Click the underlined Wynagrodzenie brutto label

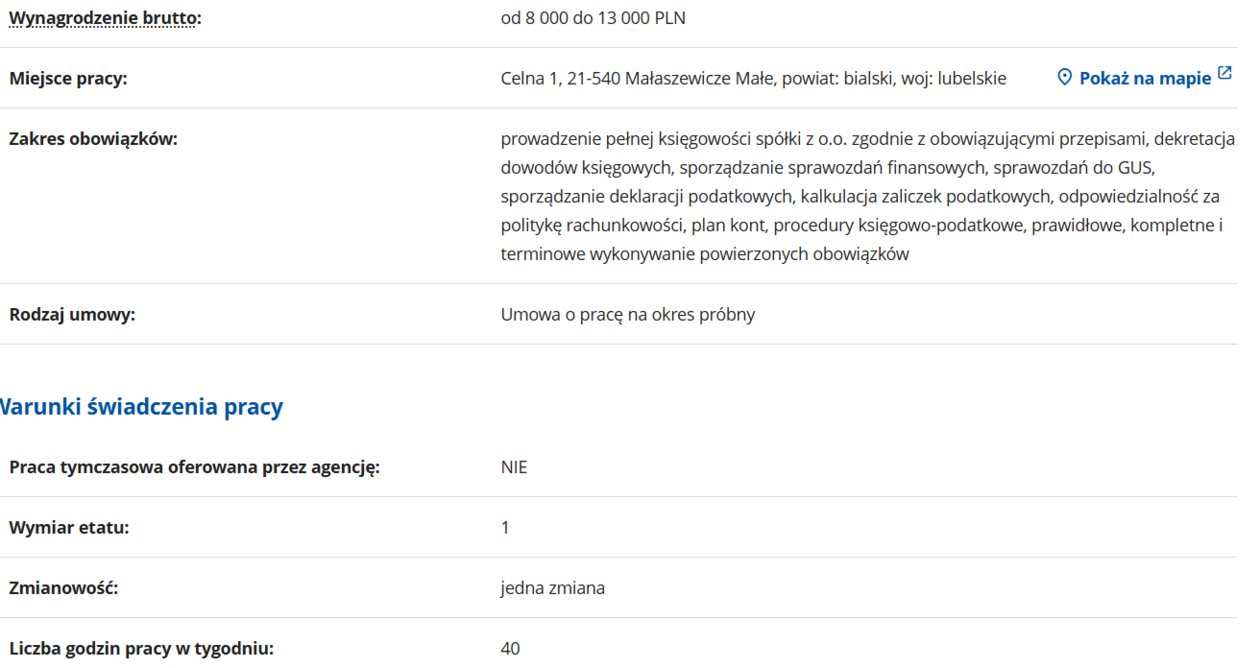click(x=105, y=18)
